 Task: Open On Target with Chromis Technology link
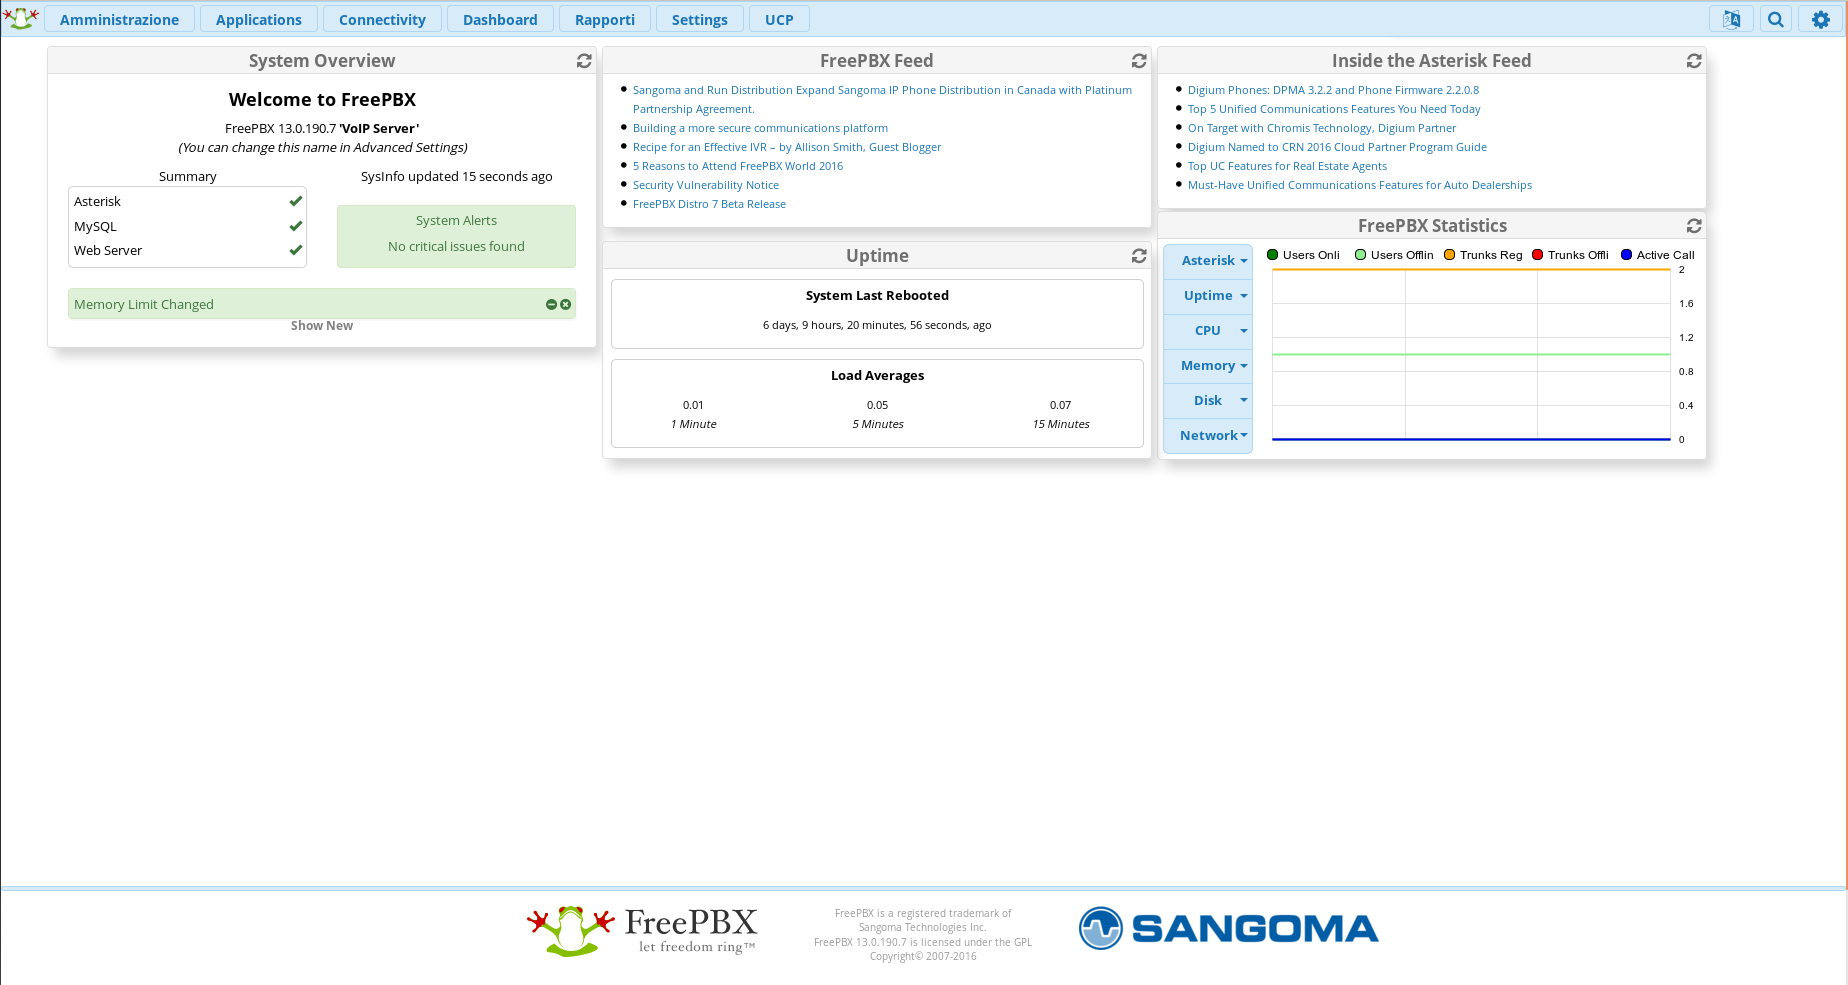(1322, 128)
